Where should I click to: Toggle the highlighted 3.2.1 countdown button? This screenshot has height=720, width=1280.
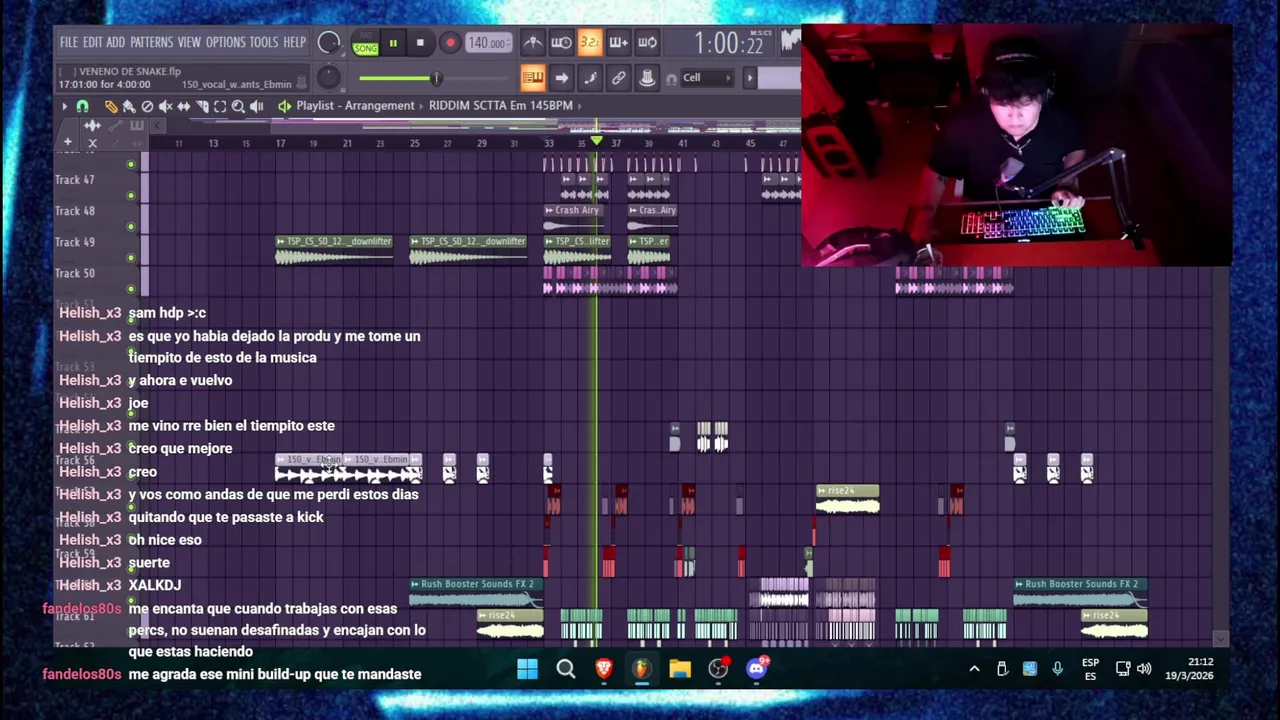(x=590, y=42)
